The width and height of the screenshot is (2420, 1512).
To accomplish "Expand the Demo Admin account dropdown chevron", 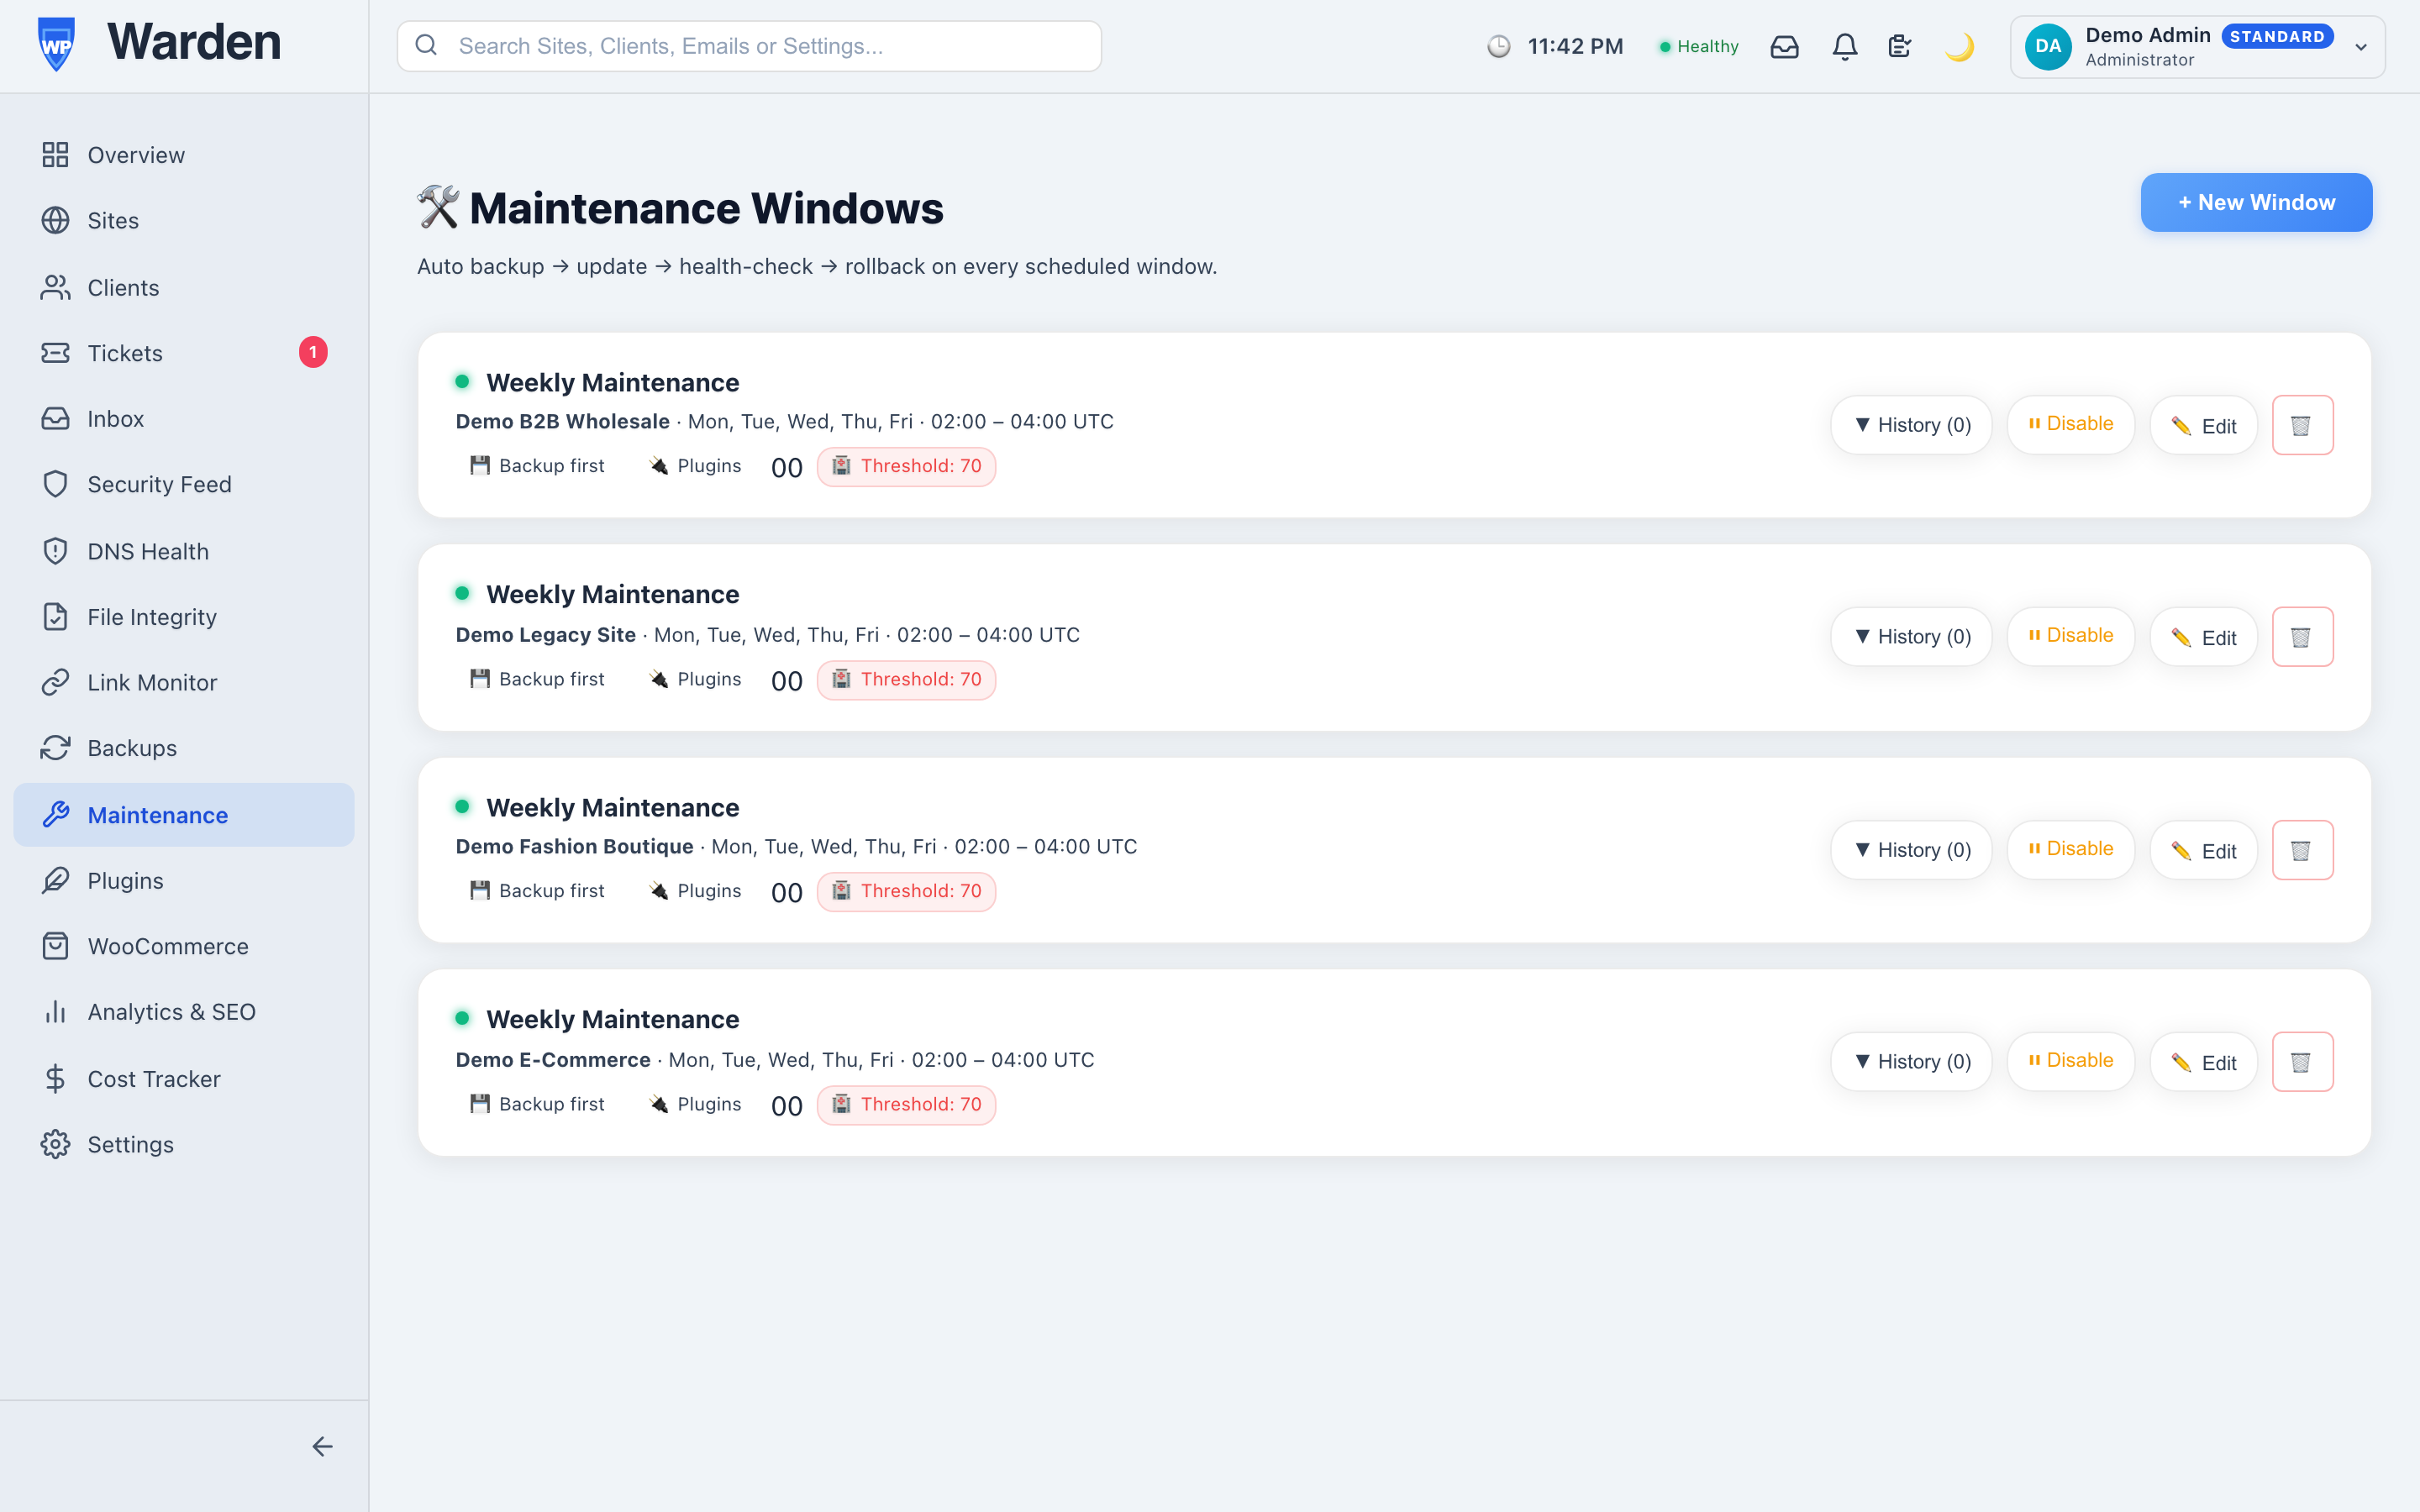I will (2361, 47).
